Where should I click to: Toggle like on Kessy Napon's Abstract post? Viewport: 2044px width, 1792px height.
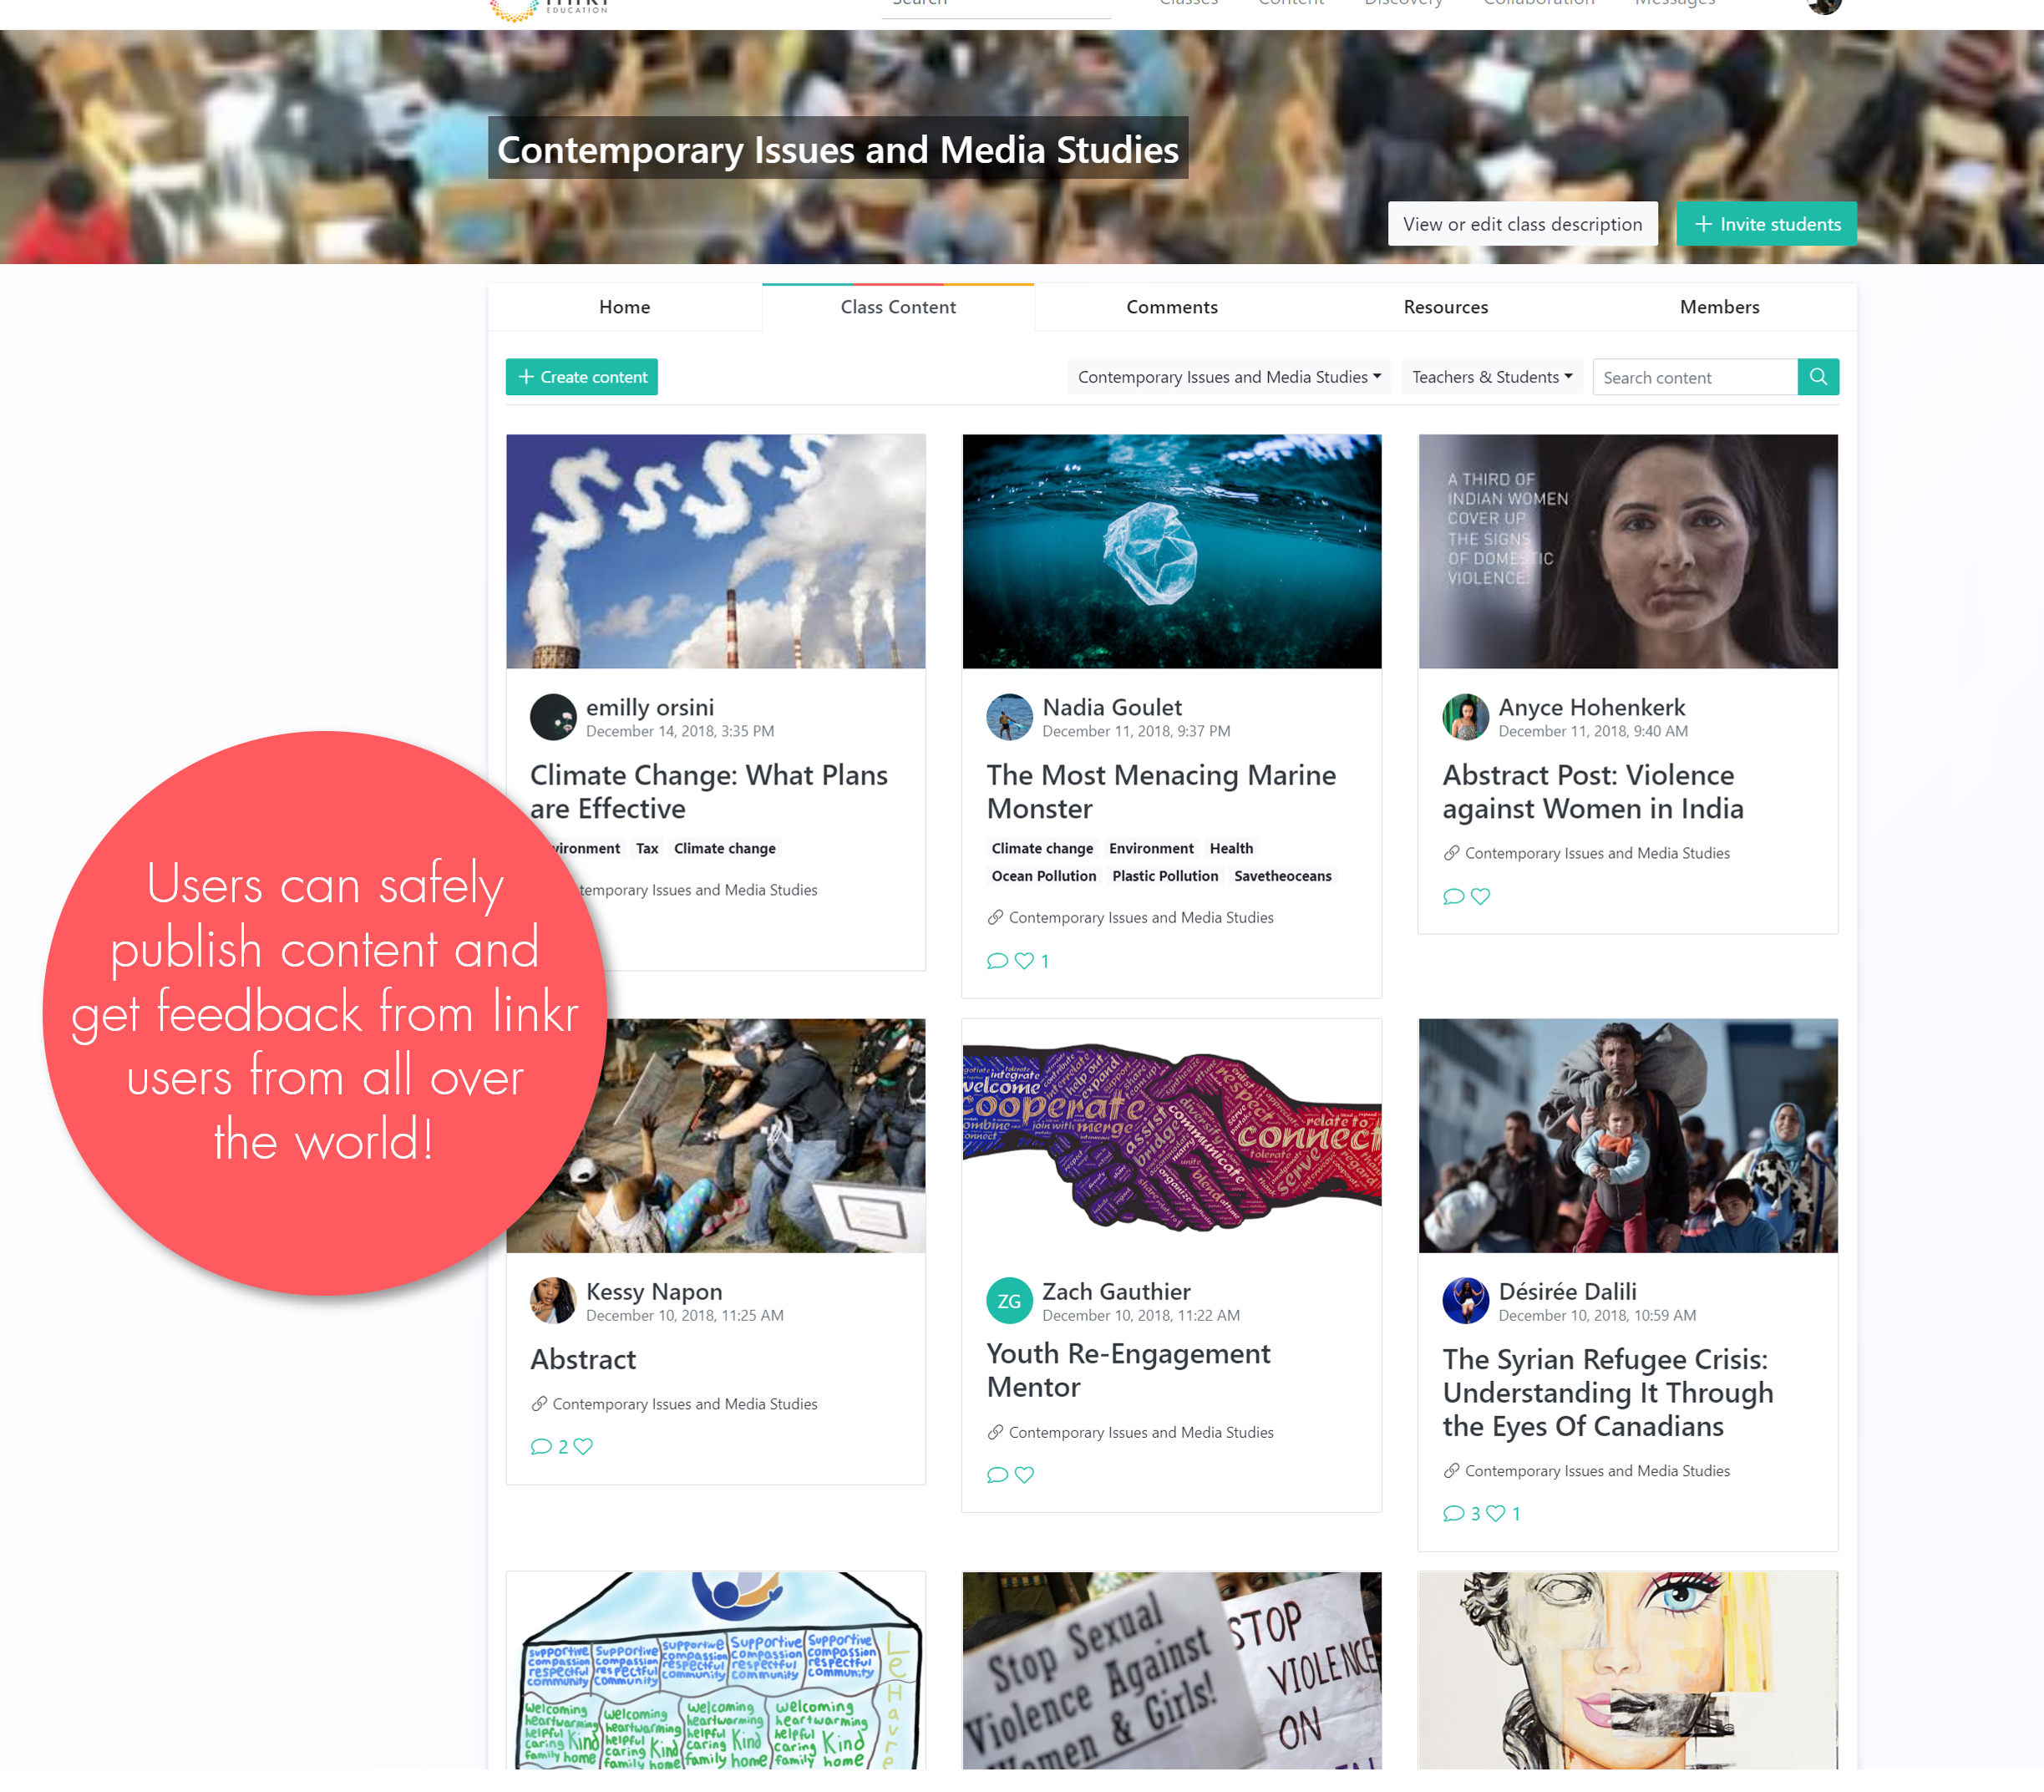[x=583, y=1446]
